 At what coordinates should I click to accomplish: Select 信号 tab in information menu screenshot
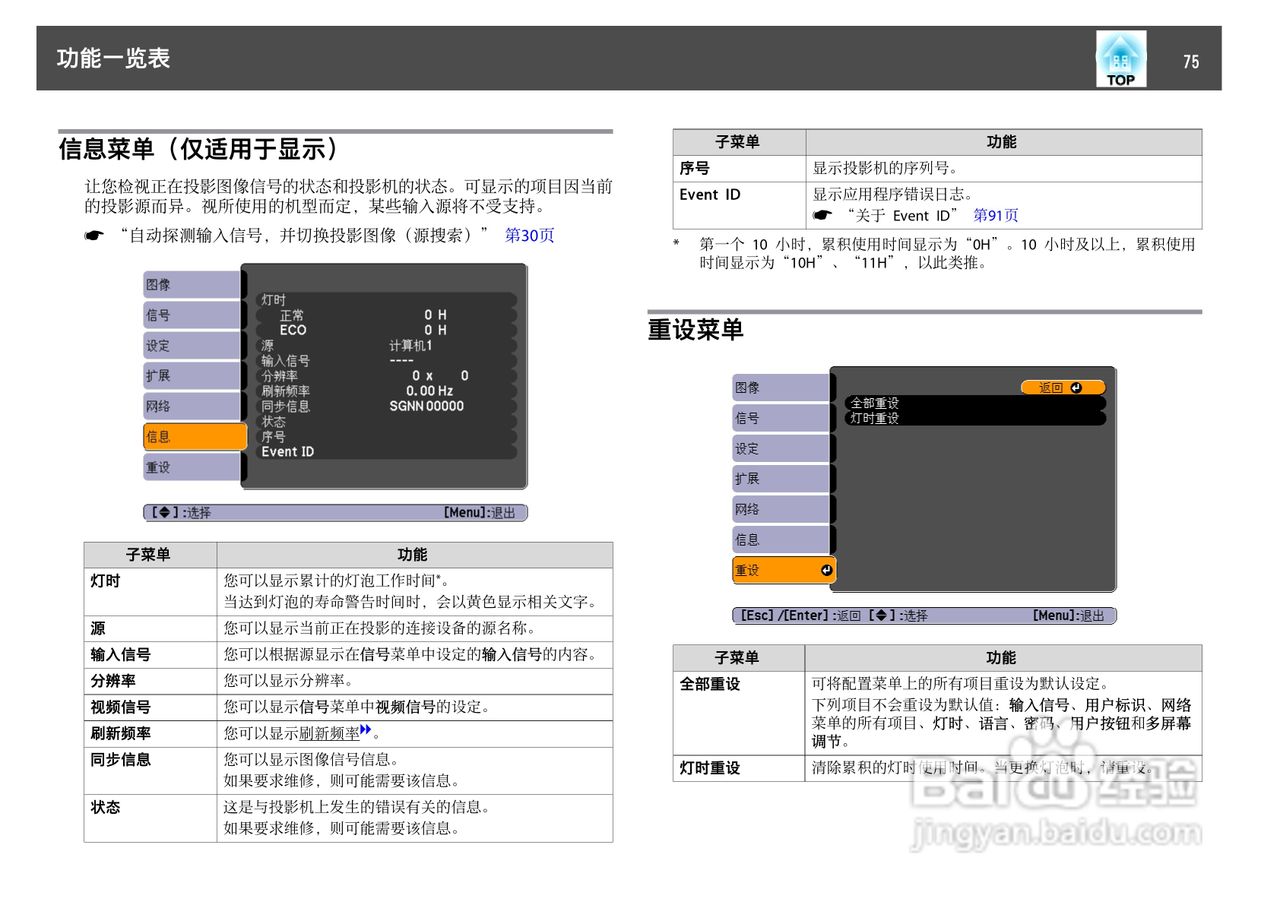click(x=192, y=315)
